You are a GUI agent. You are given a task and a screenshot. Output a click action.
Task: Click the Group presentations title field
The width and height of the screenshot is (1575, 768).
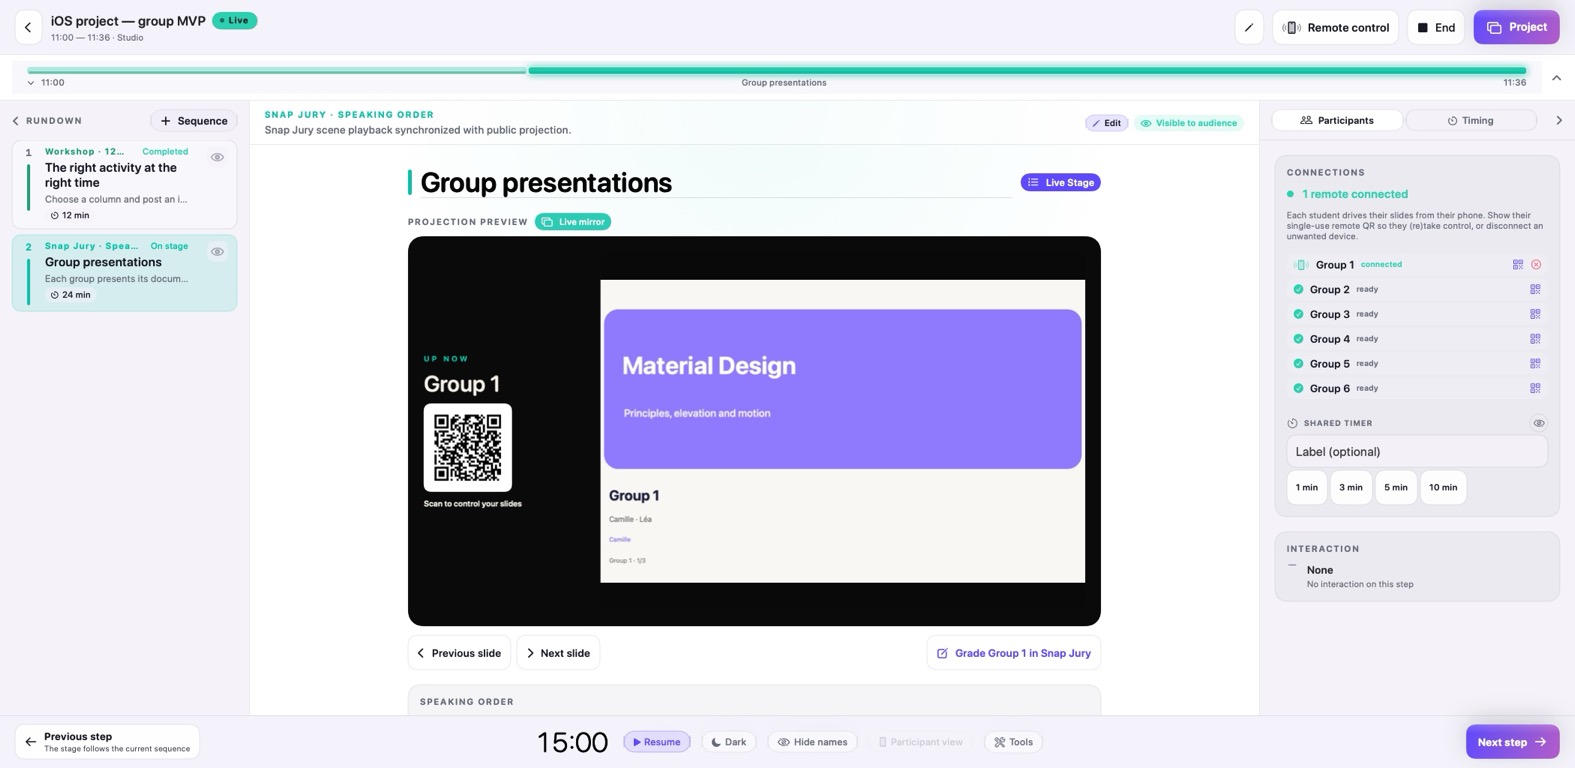715,182
